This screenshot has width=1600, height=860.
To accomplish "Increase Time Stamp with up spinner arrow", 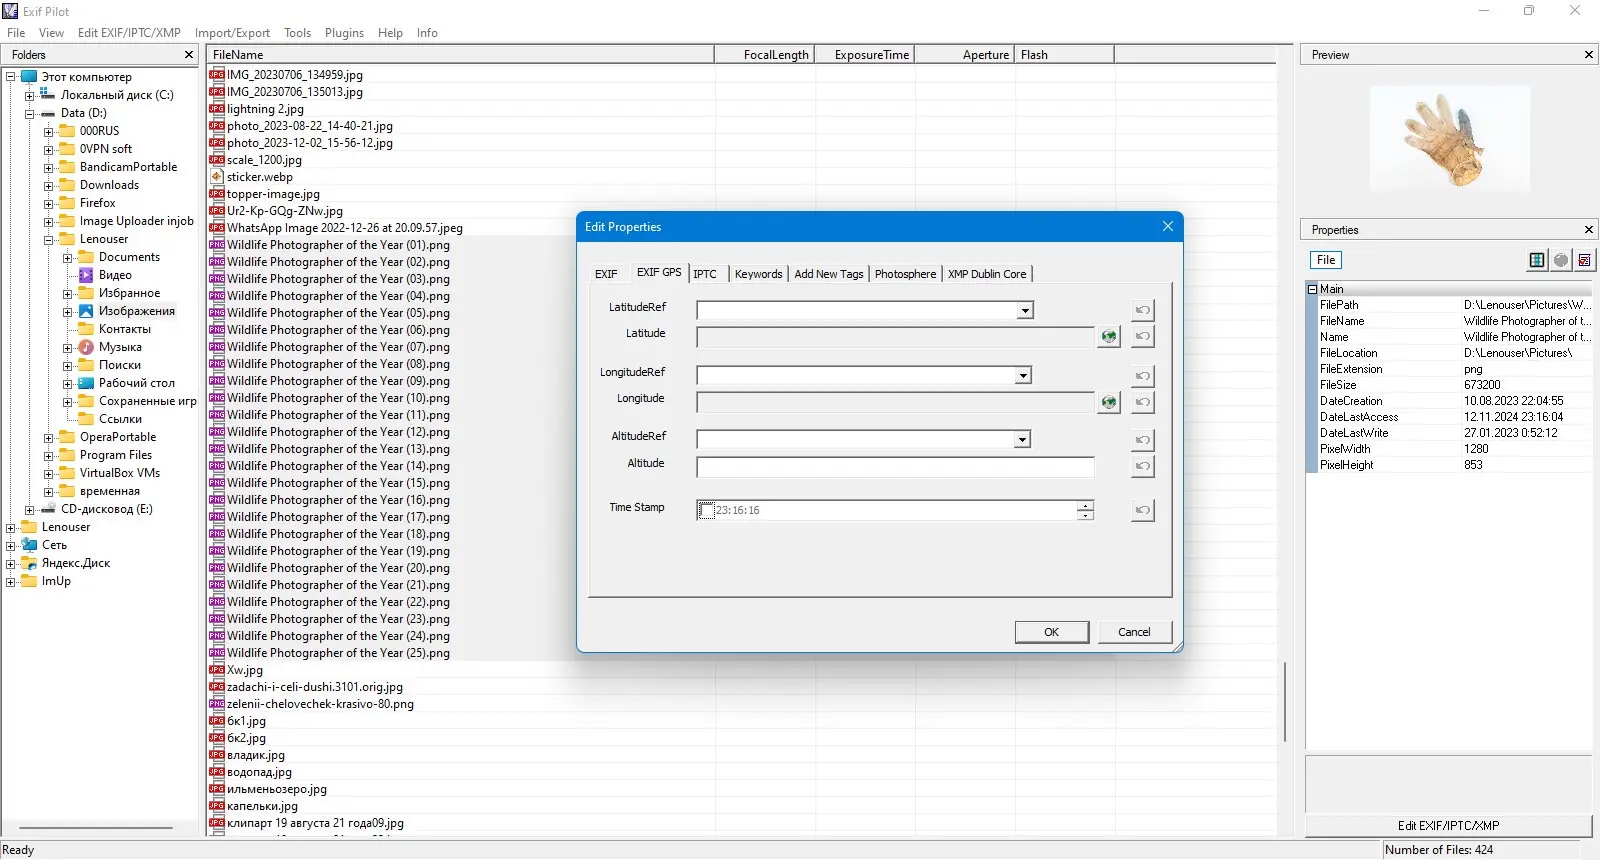I will [1085, 505].
